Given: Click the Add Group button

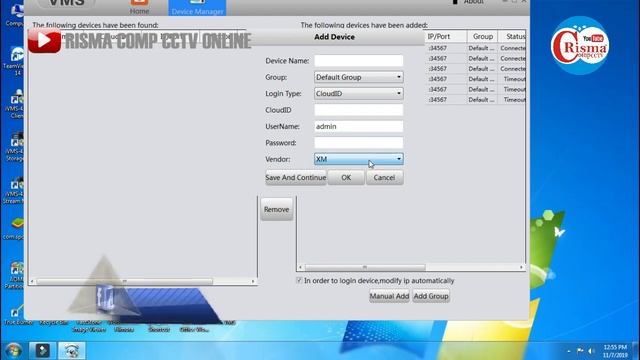Looking at the screenshot, I should (x=431, y=296).
